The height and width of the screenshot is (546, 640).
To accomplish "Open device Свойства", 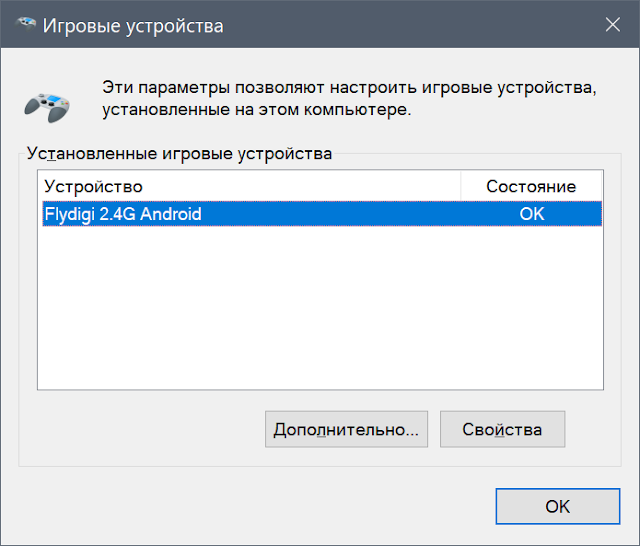I will pos(502,429).
